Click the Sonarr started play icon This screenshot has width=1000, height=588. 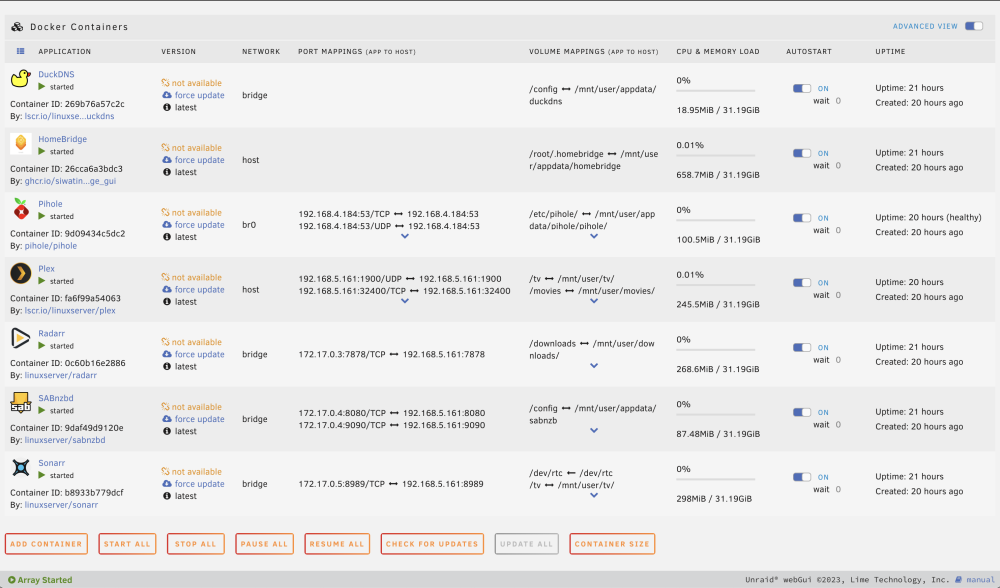click(42, 476)
